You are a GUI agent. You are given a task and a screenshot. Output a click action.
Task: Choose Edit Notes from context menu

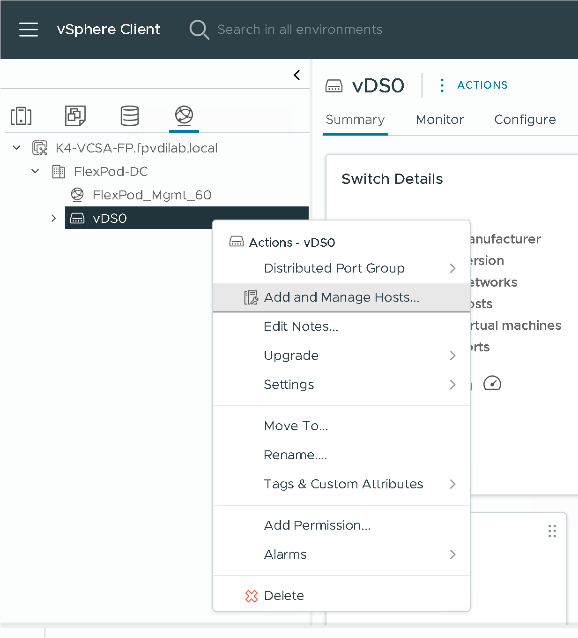(342, 327)
